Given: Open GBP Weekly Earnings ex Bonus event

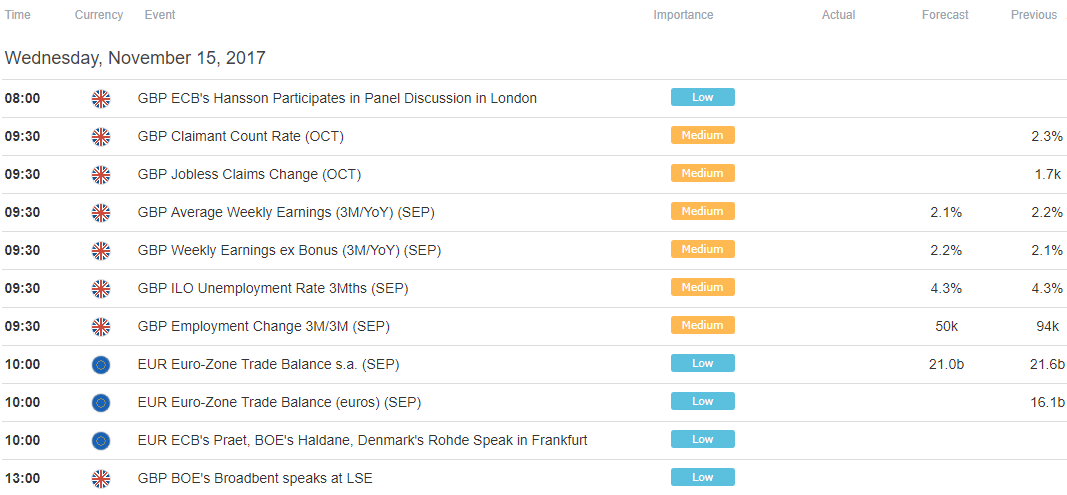Looking at the screenshot, I should click(289, 251).
